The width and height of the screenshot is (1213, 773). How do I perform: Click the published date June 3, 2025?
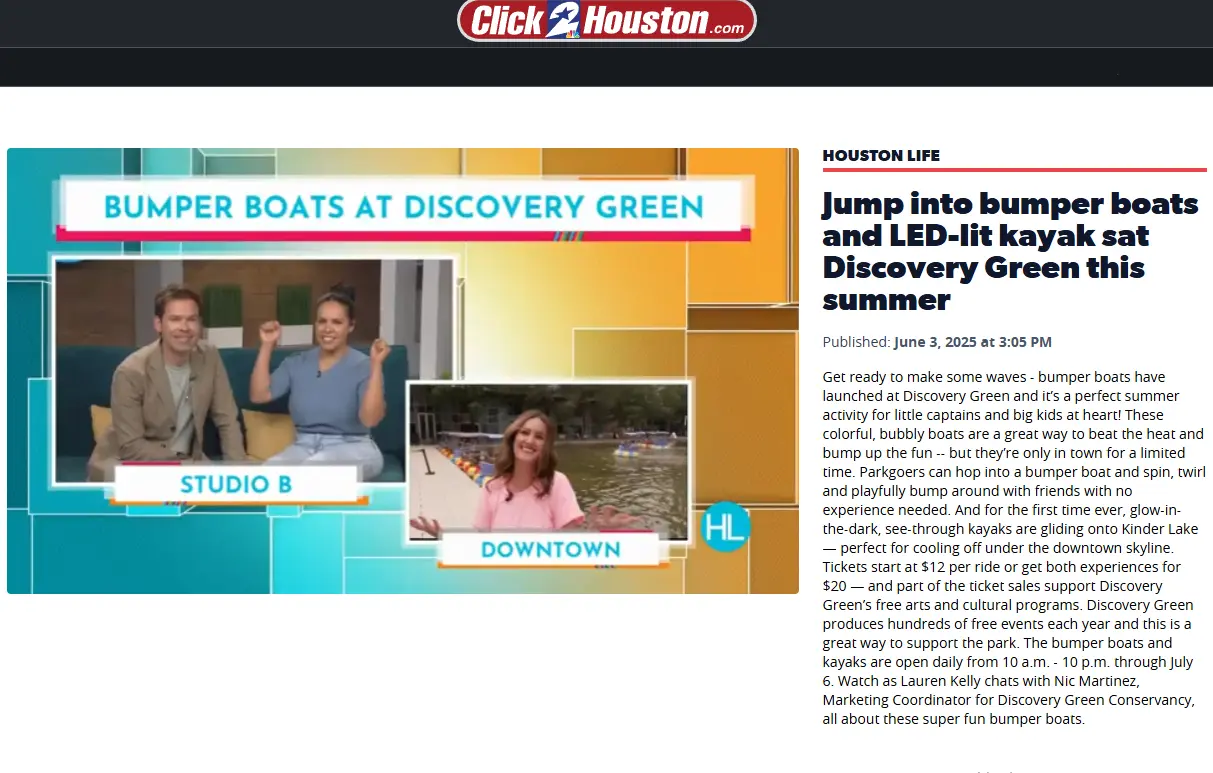coord(973,342)
